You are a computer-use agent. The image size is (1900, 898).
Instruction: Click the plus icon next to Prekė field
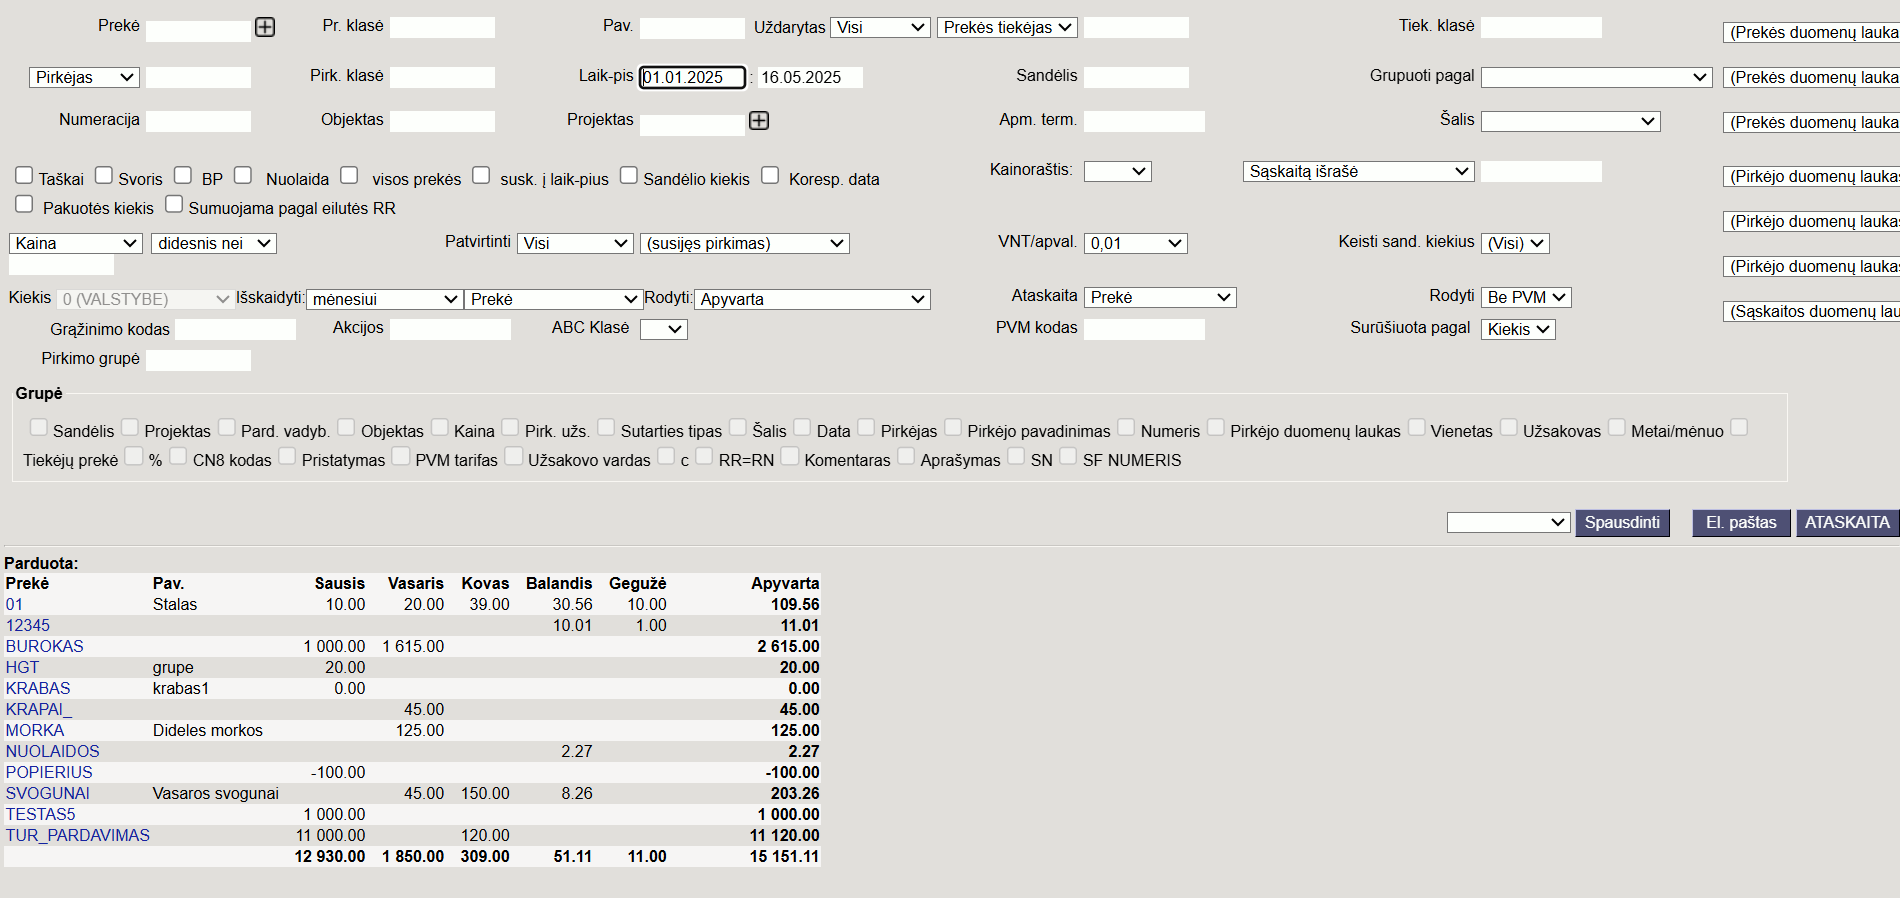tap(265, 27)
